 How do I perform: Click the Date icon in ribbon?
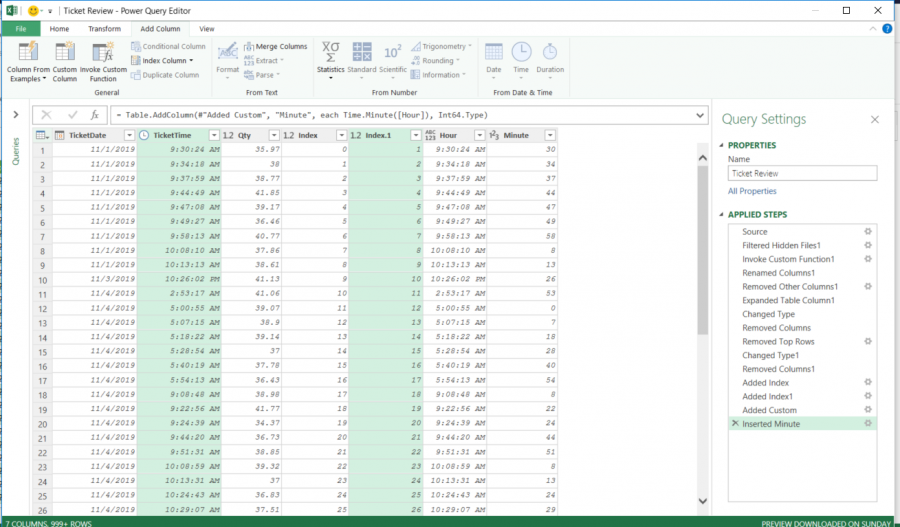[494, 52]
